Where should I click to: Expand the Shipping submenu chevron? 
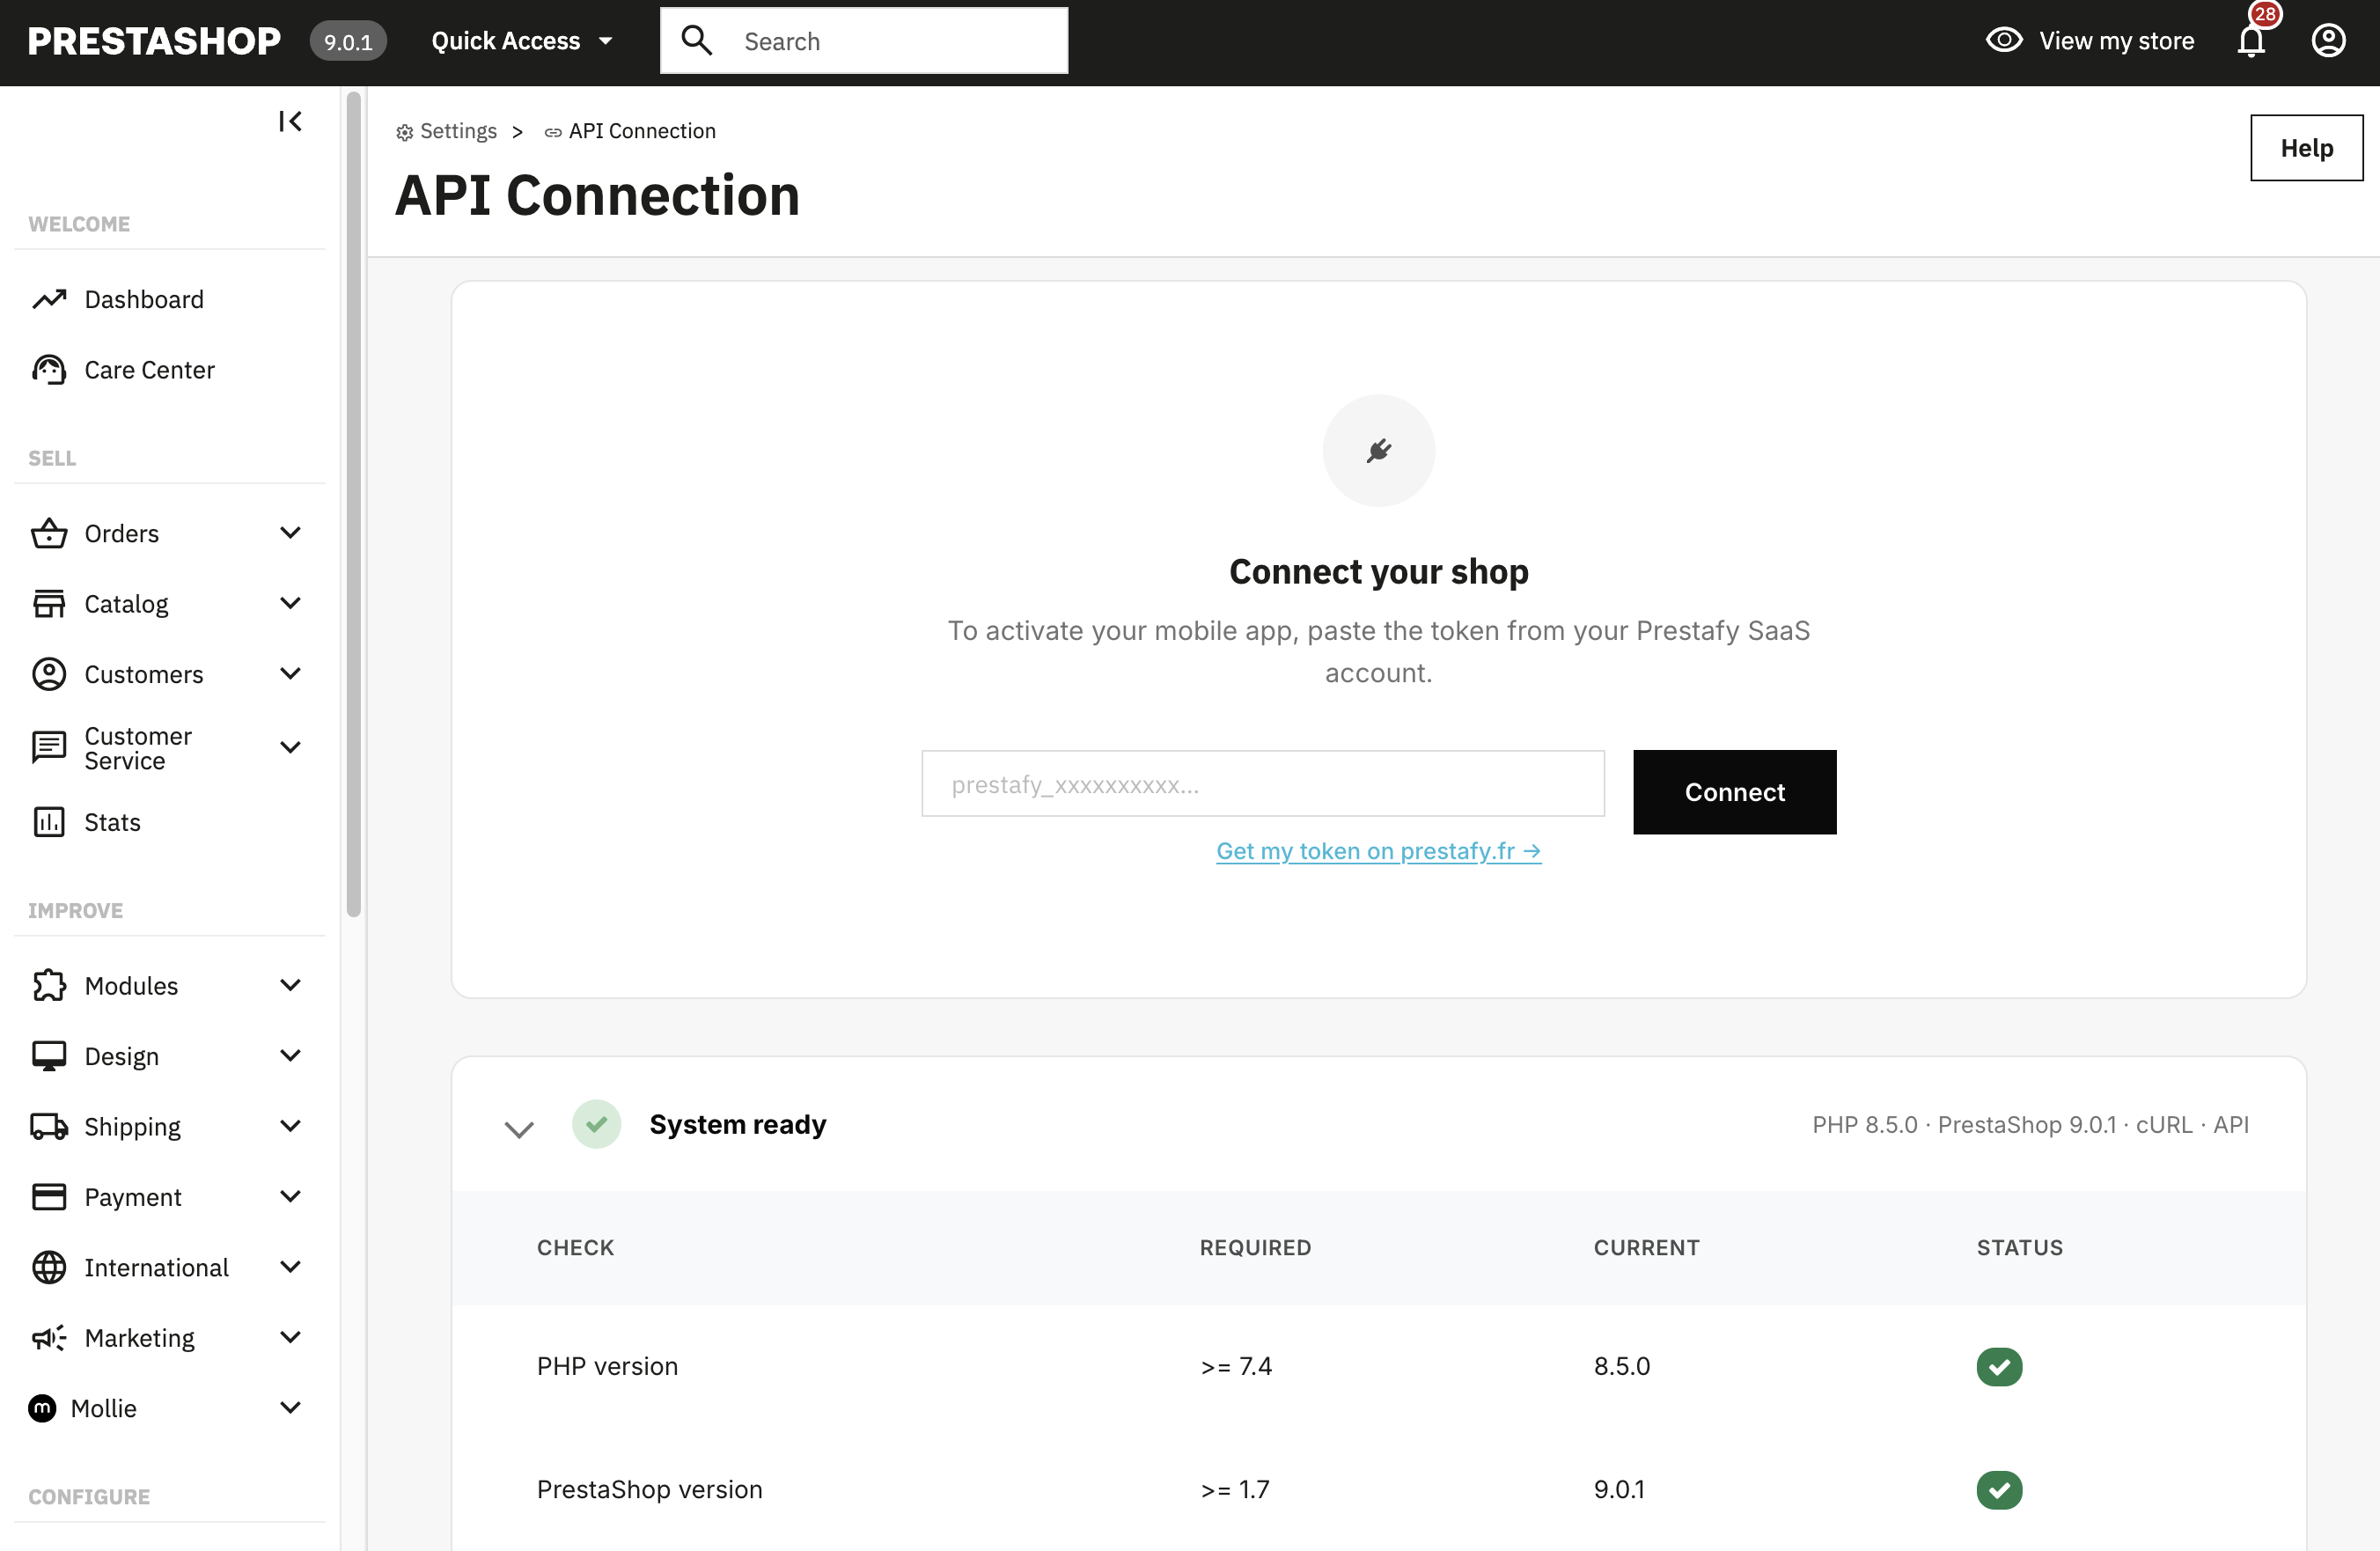point(290,1126)
